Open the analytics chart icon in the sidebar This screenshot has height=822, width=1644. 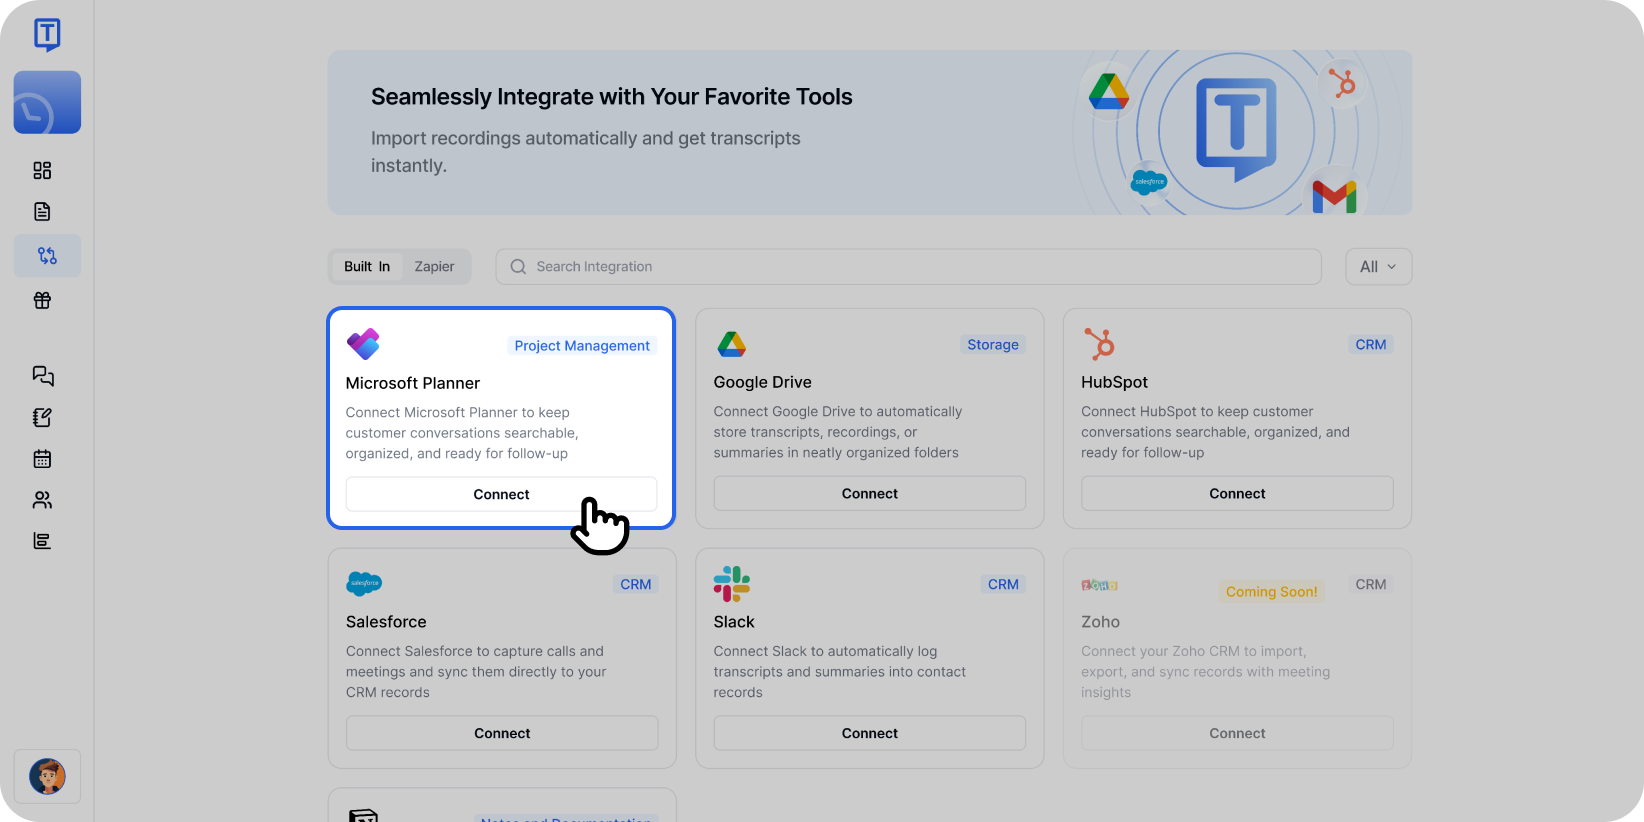[x=42, y=541]
